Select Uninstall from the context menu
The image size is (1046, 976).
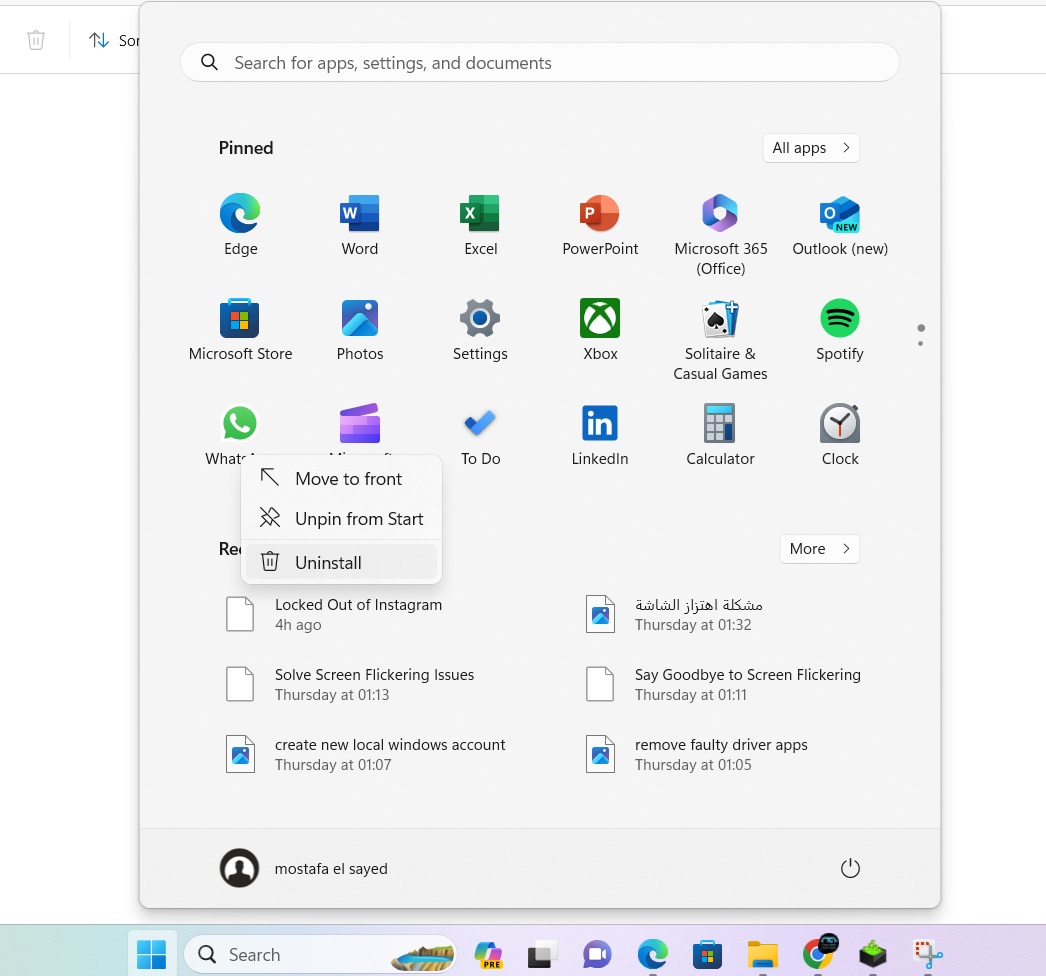pos(341,562)
